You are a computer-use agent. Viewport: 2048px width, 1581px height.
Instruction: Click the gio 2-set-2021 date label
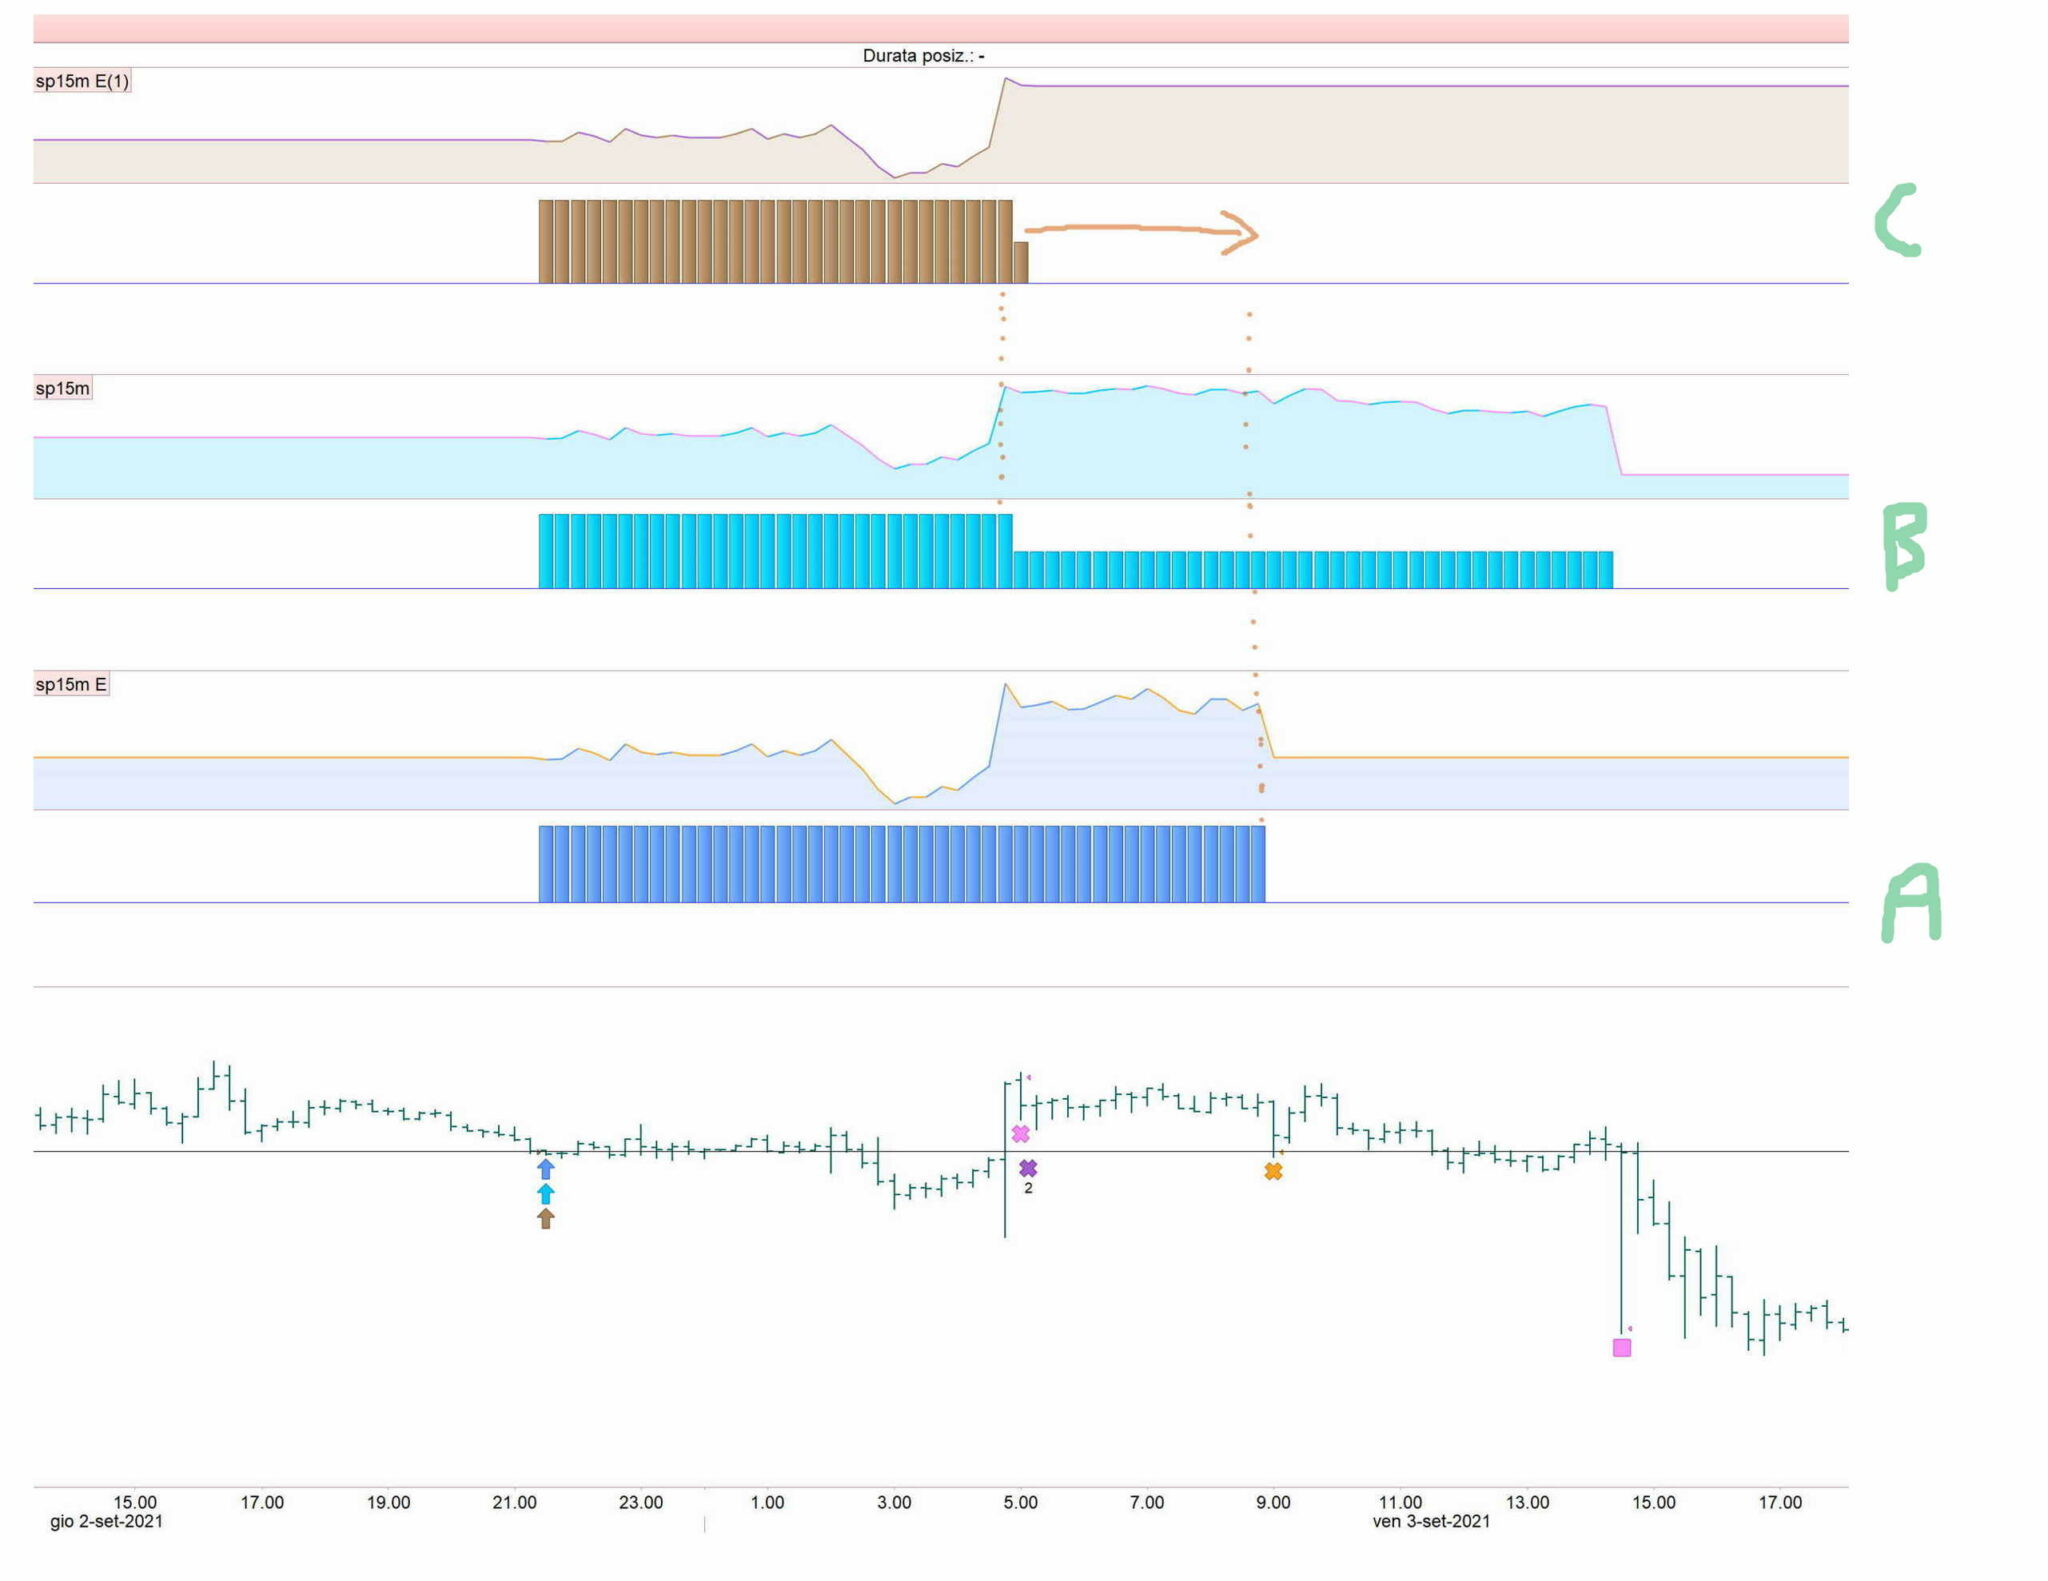(106, 1521)
